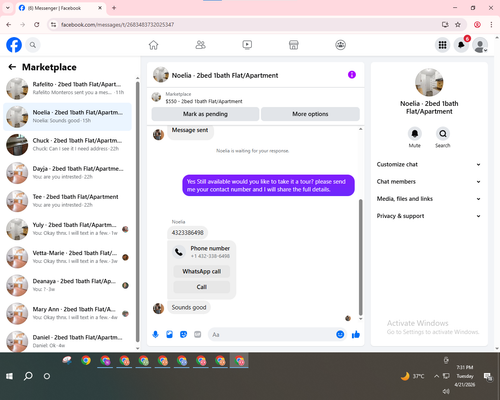Click the phone handset icon in card
The height and width of the screenshot is (400, 500).
click(x=179, y=252)
